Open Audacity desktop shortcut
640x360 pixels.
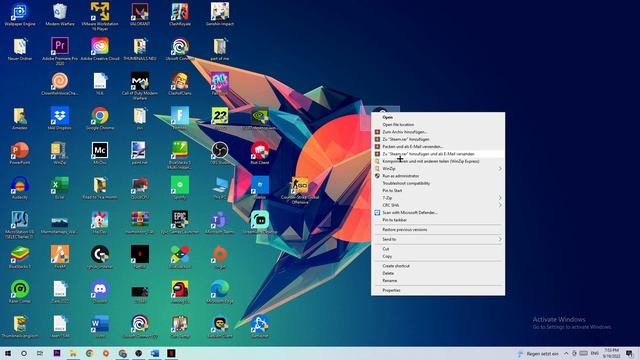tap(20, 188)
